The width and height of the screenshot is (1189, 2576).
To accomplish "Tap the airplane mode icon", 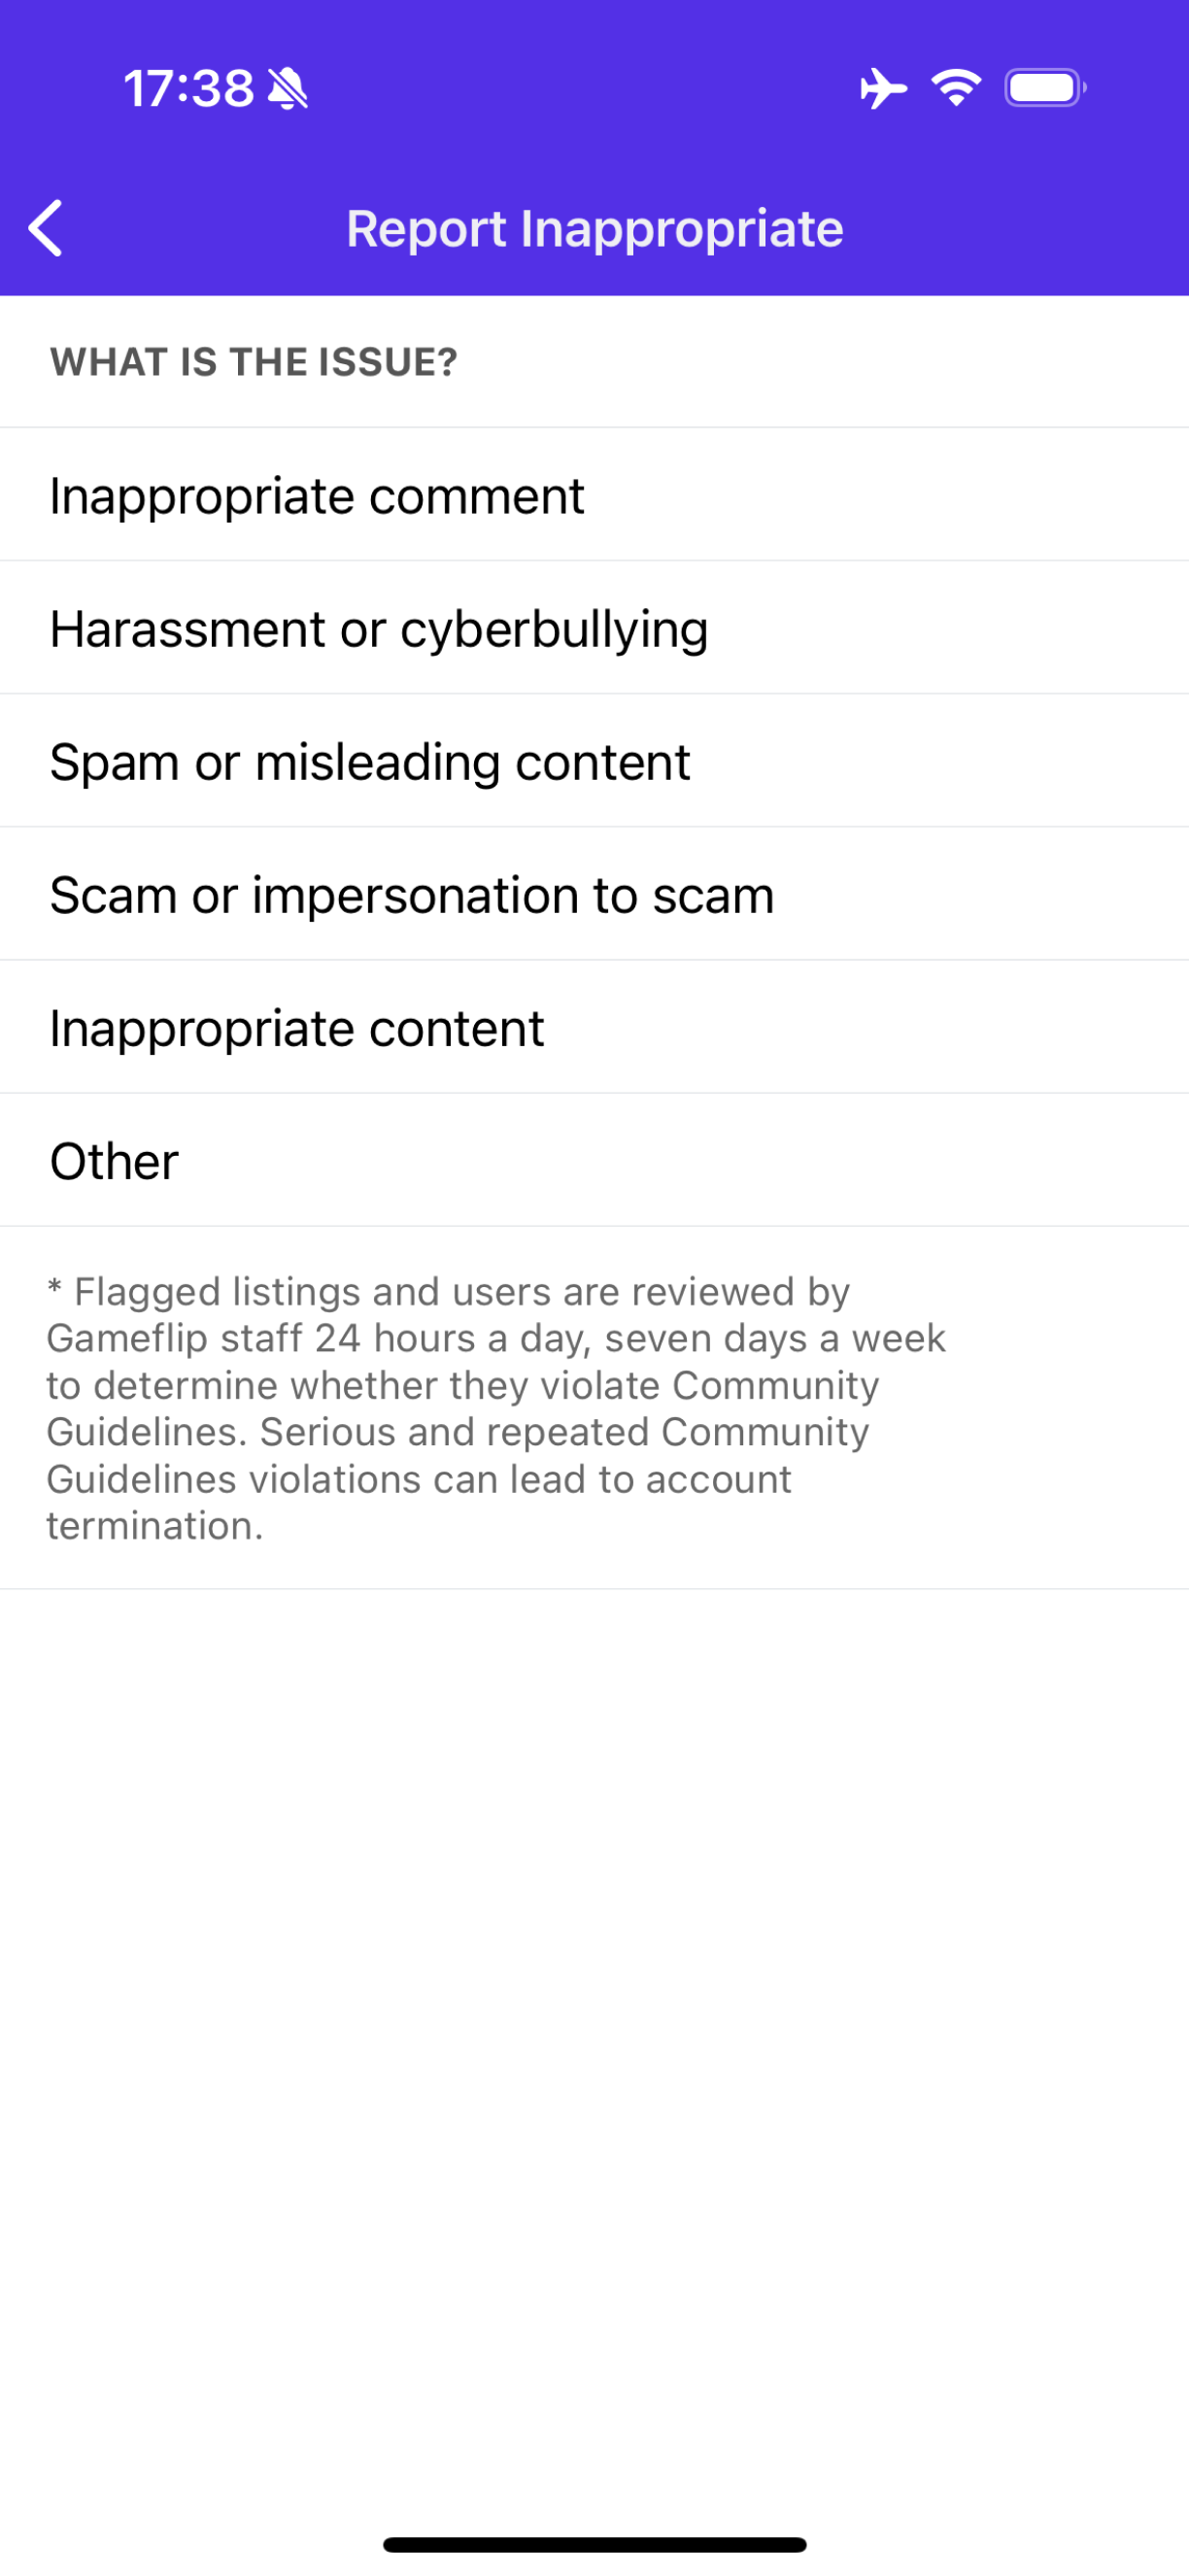I will click(x=884, y=88).
